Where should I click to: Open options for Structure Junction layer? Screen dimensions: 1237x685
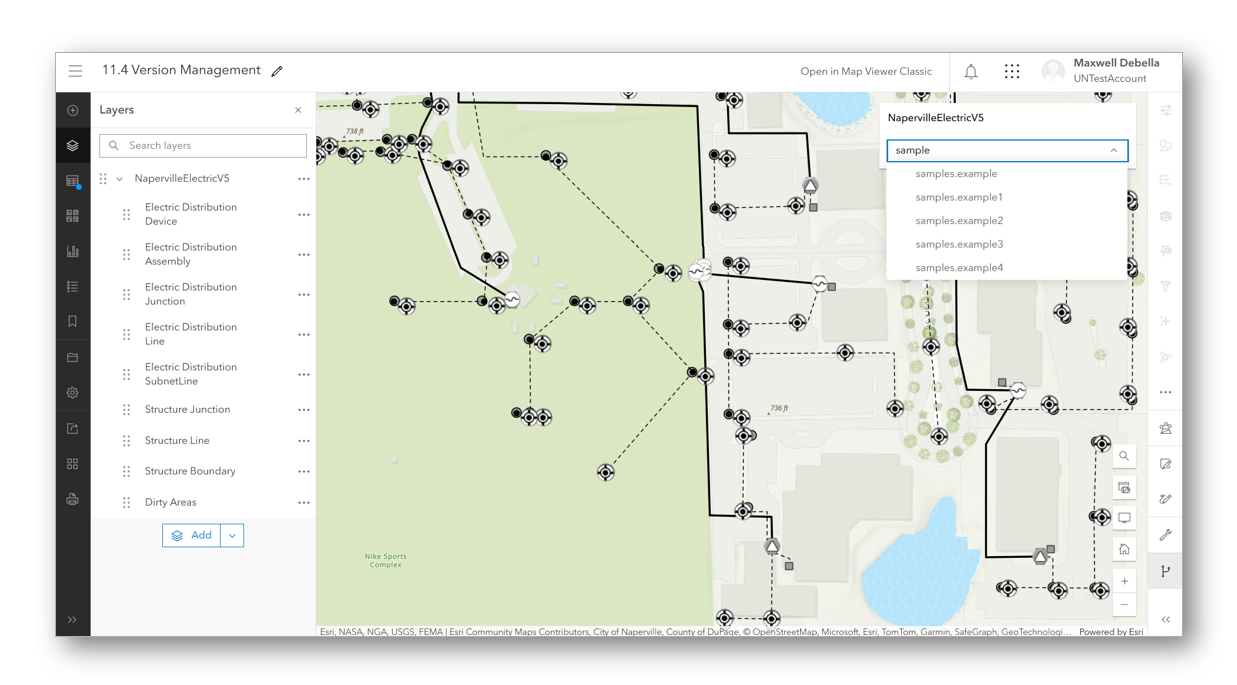coord(304,410)
